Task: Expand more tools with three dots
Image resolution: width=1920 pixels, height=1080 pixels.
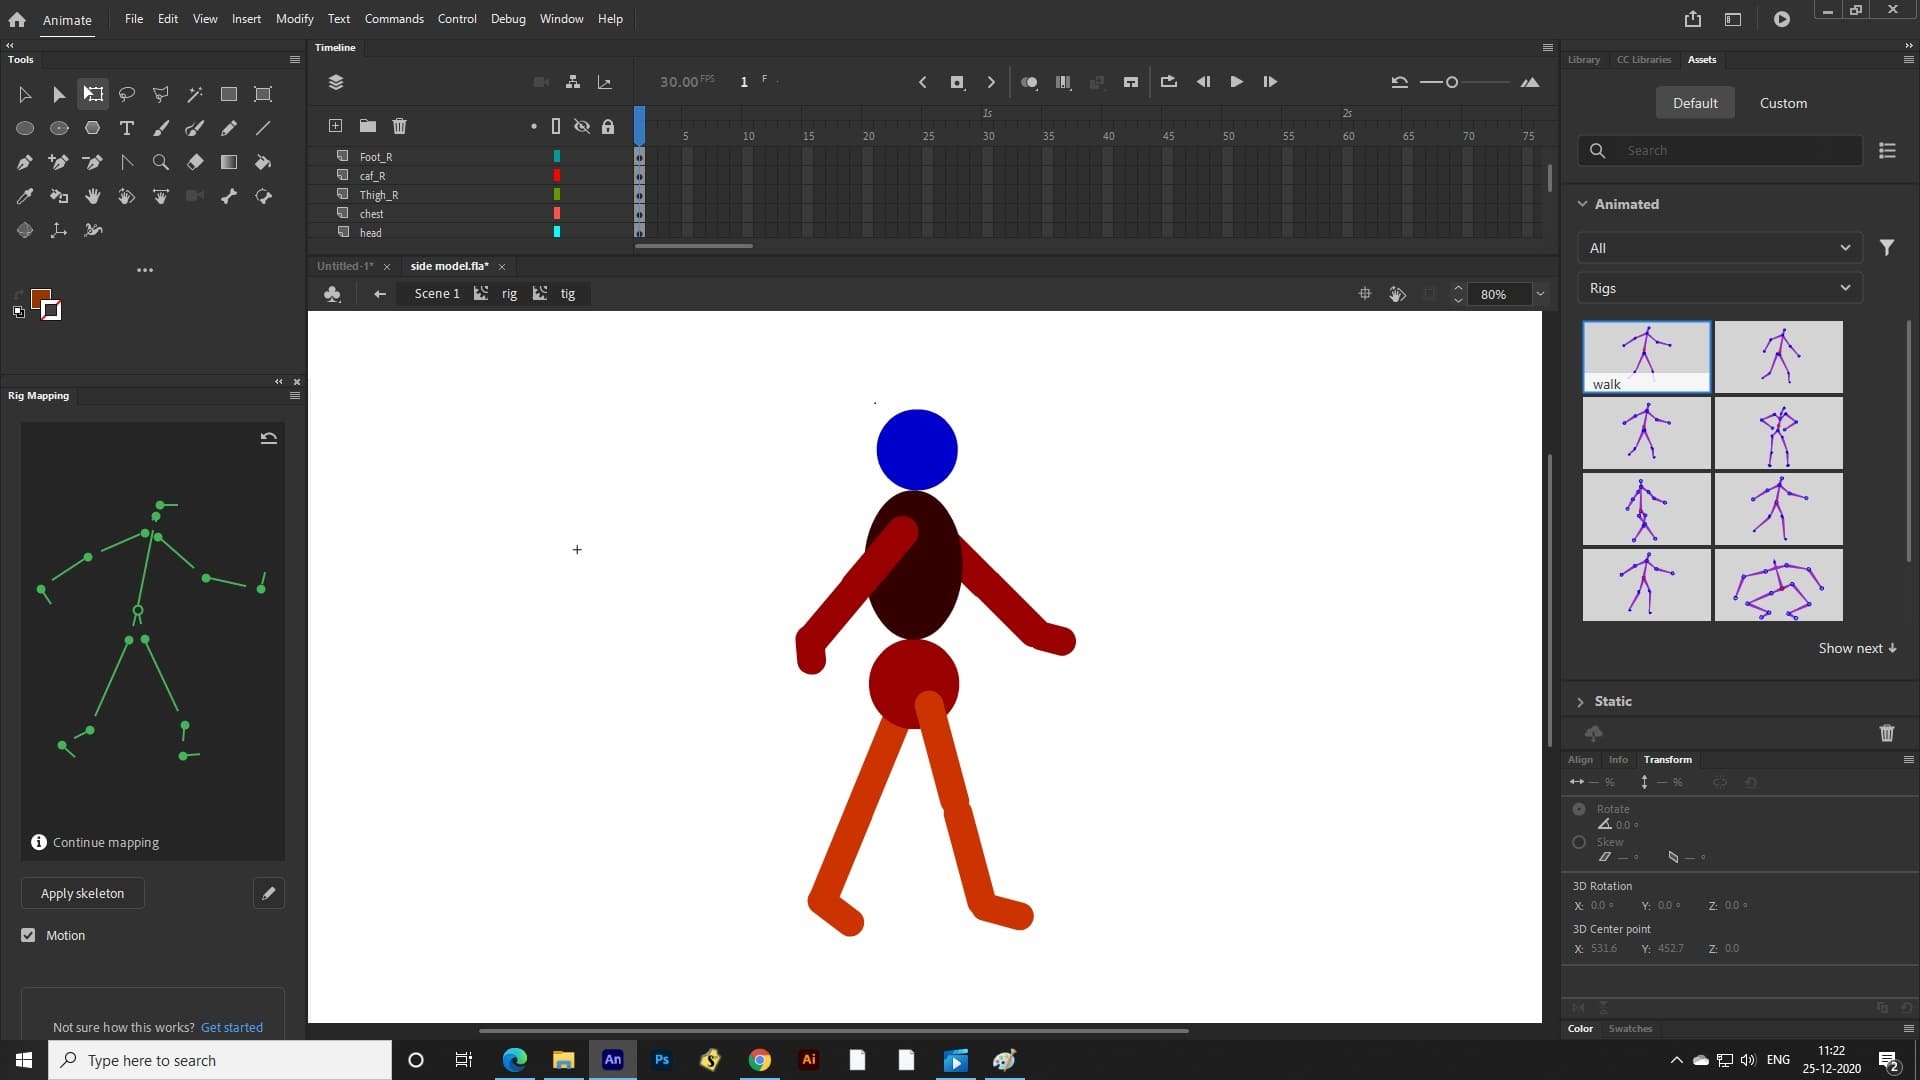Action: click(x=145, y=270)
